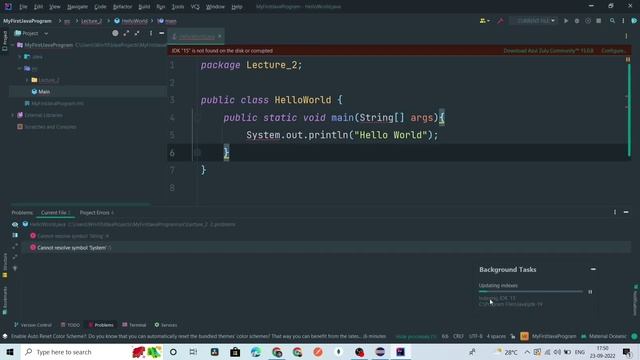Toggle the Notifications side tool window button

point(636,300)
